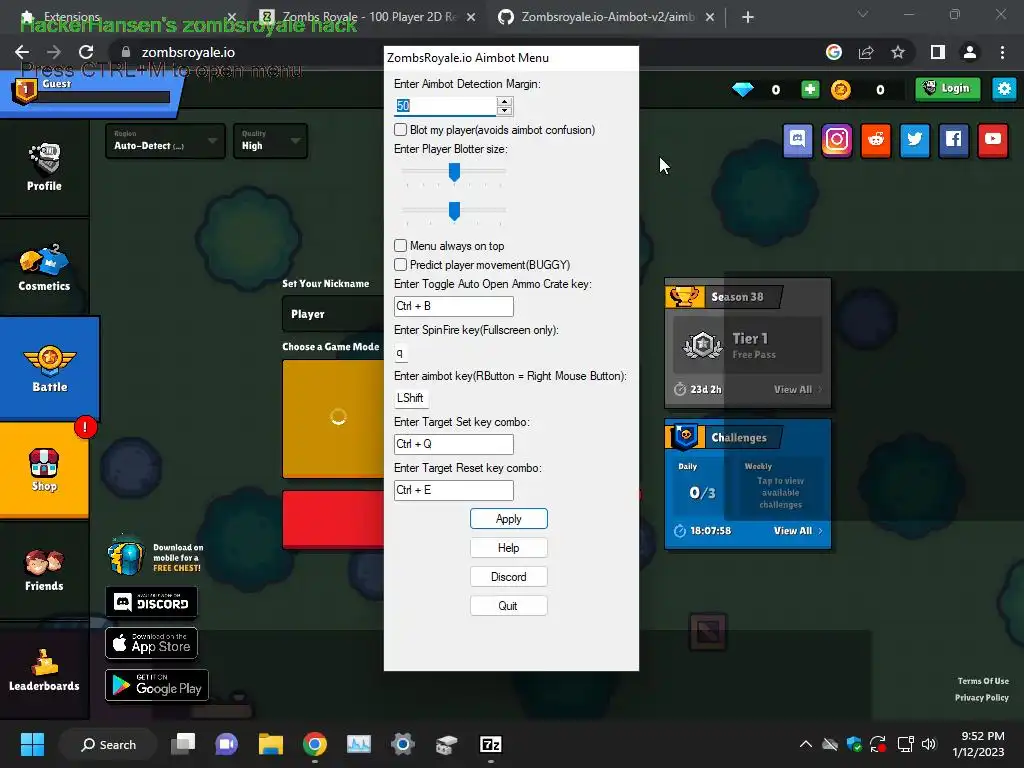Select the Battle sidebar icon
This screenshot has width=1024, height=768.
click(50, 368)
